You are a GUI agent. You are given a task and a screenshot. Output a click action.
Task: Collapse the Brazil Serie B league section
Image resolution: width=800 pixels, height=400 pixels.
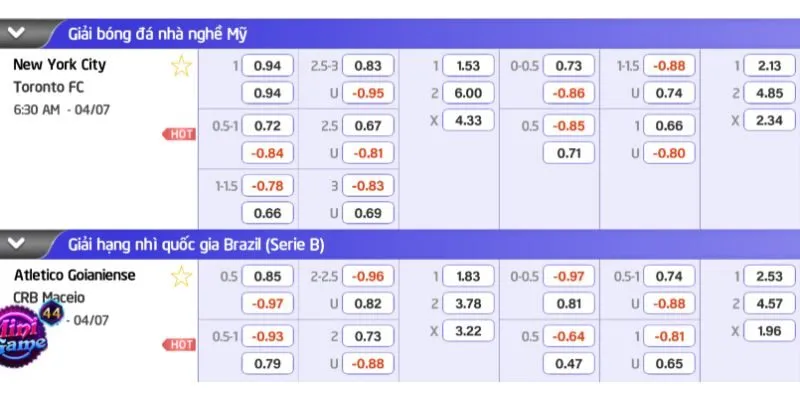tap(16, 244)
